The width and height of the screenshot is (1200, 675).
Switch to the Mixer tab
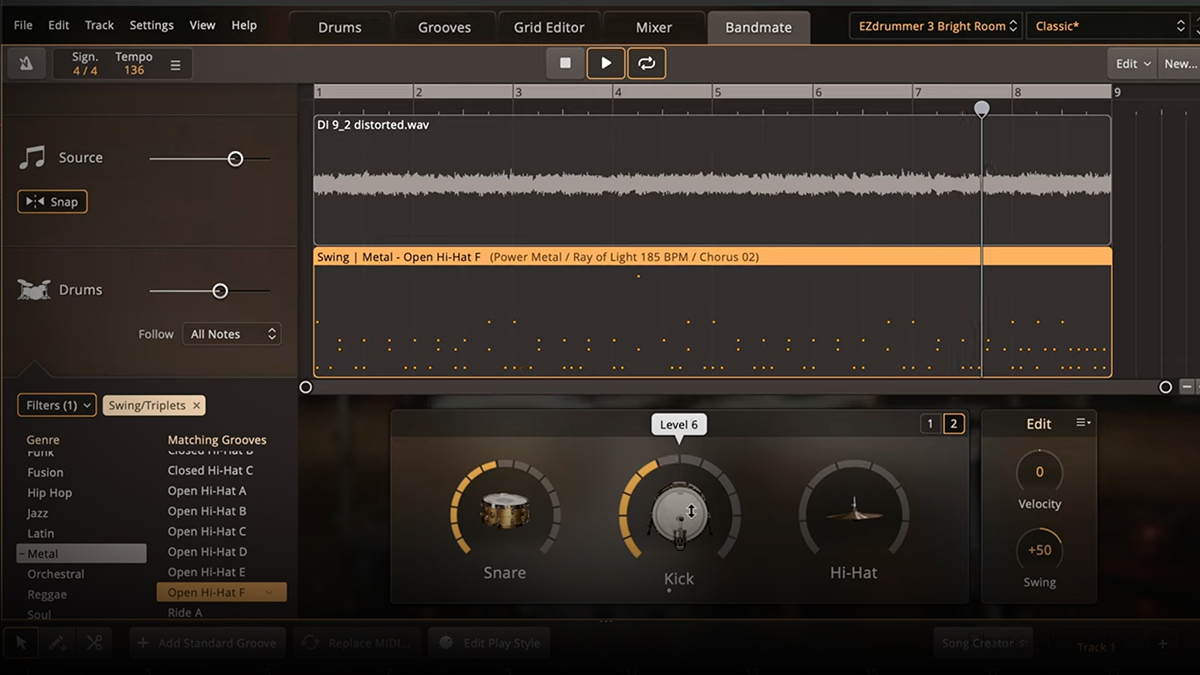654,27
